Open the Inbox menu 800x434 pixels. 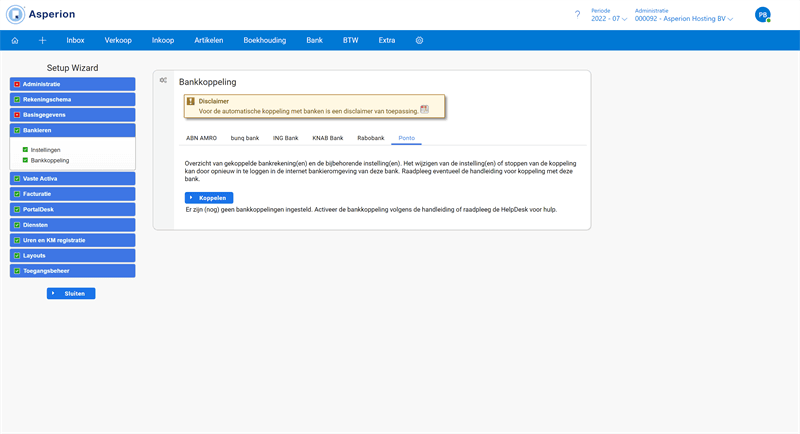point(75,40)
